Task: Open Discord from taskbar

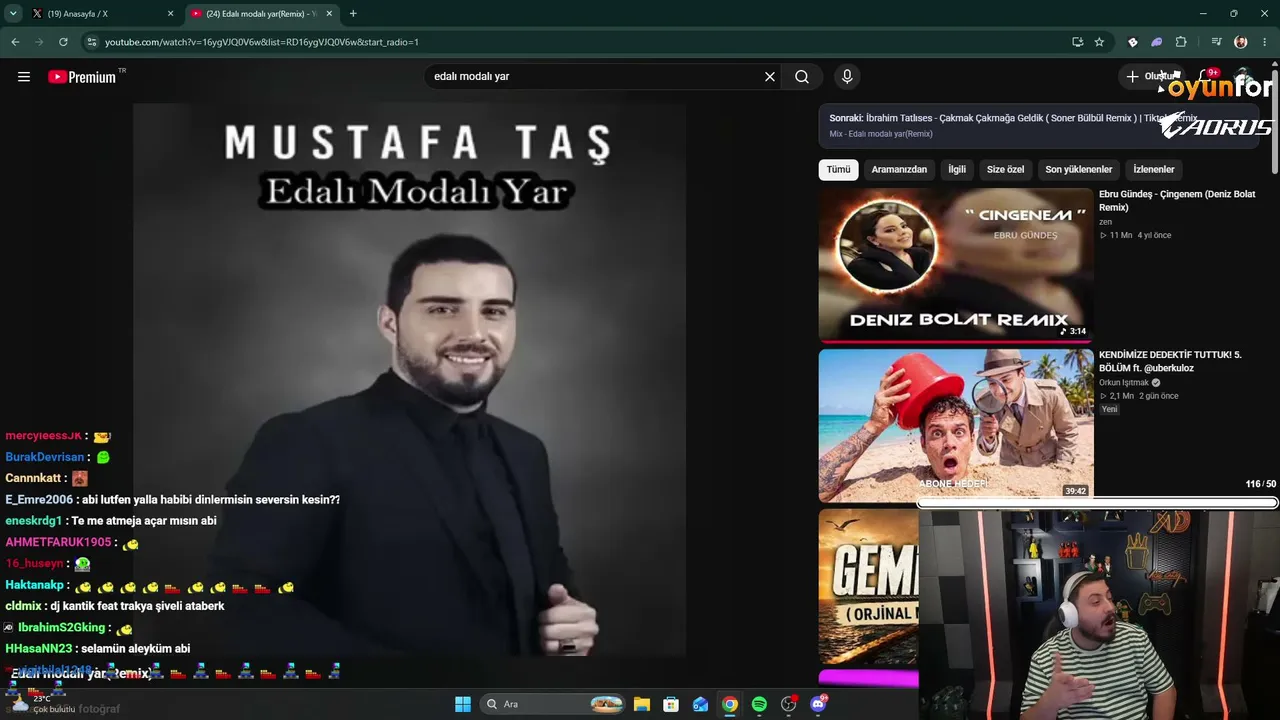Action: click(818, 704)
